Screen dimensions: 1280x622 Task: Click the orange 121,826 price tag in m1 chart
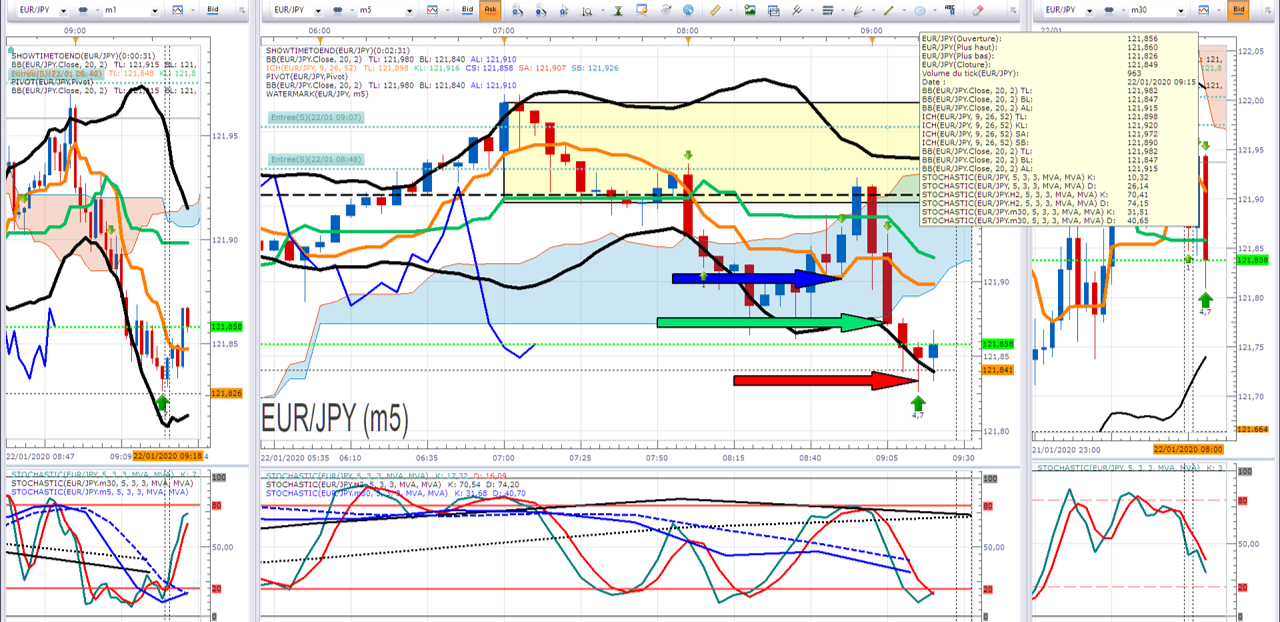coord(227,393)
